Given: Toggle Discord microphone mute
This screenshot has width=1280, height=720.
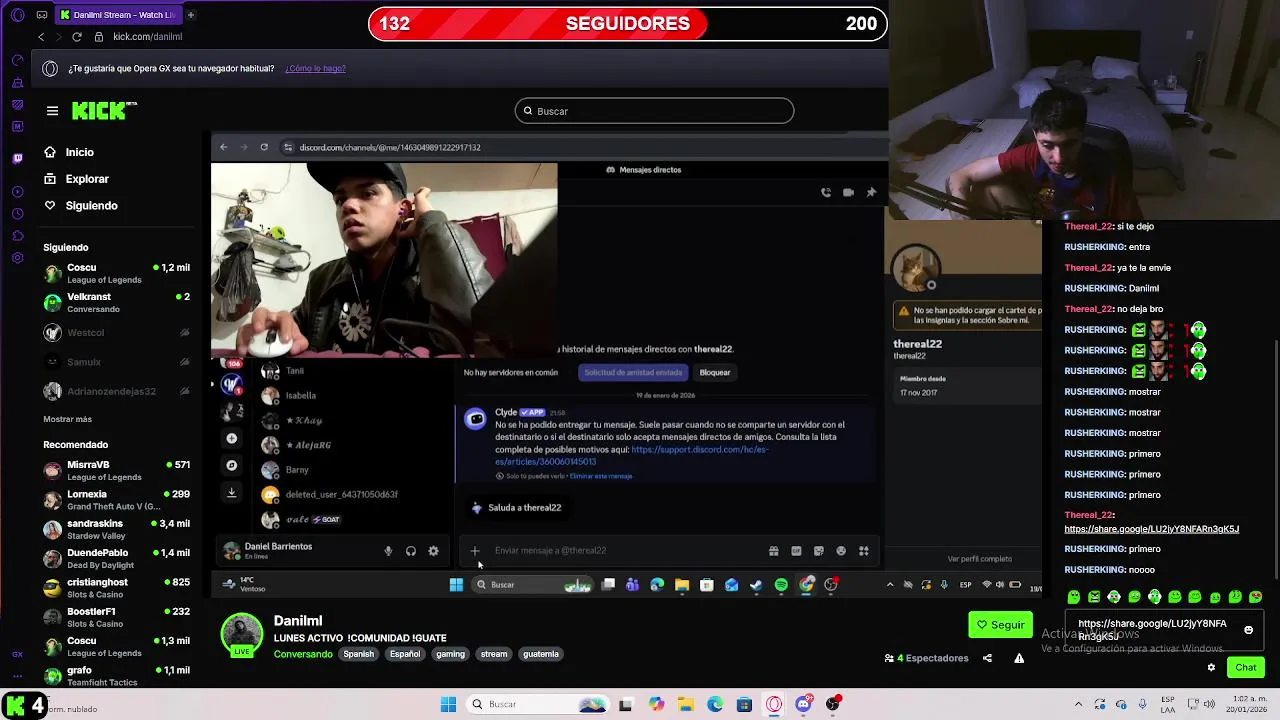Looking at the screenshot, I should [x=388, y=551].
